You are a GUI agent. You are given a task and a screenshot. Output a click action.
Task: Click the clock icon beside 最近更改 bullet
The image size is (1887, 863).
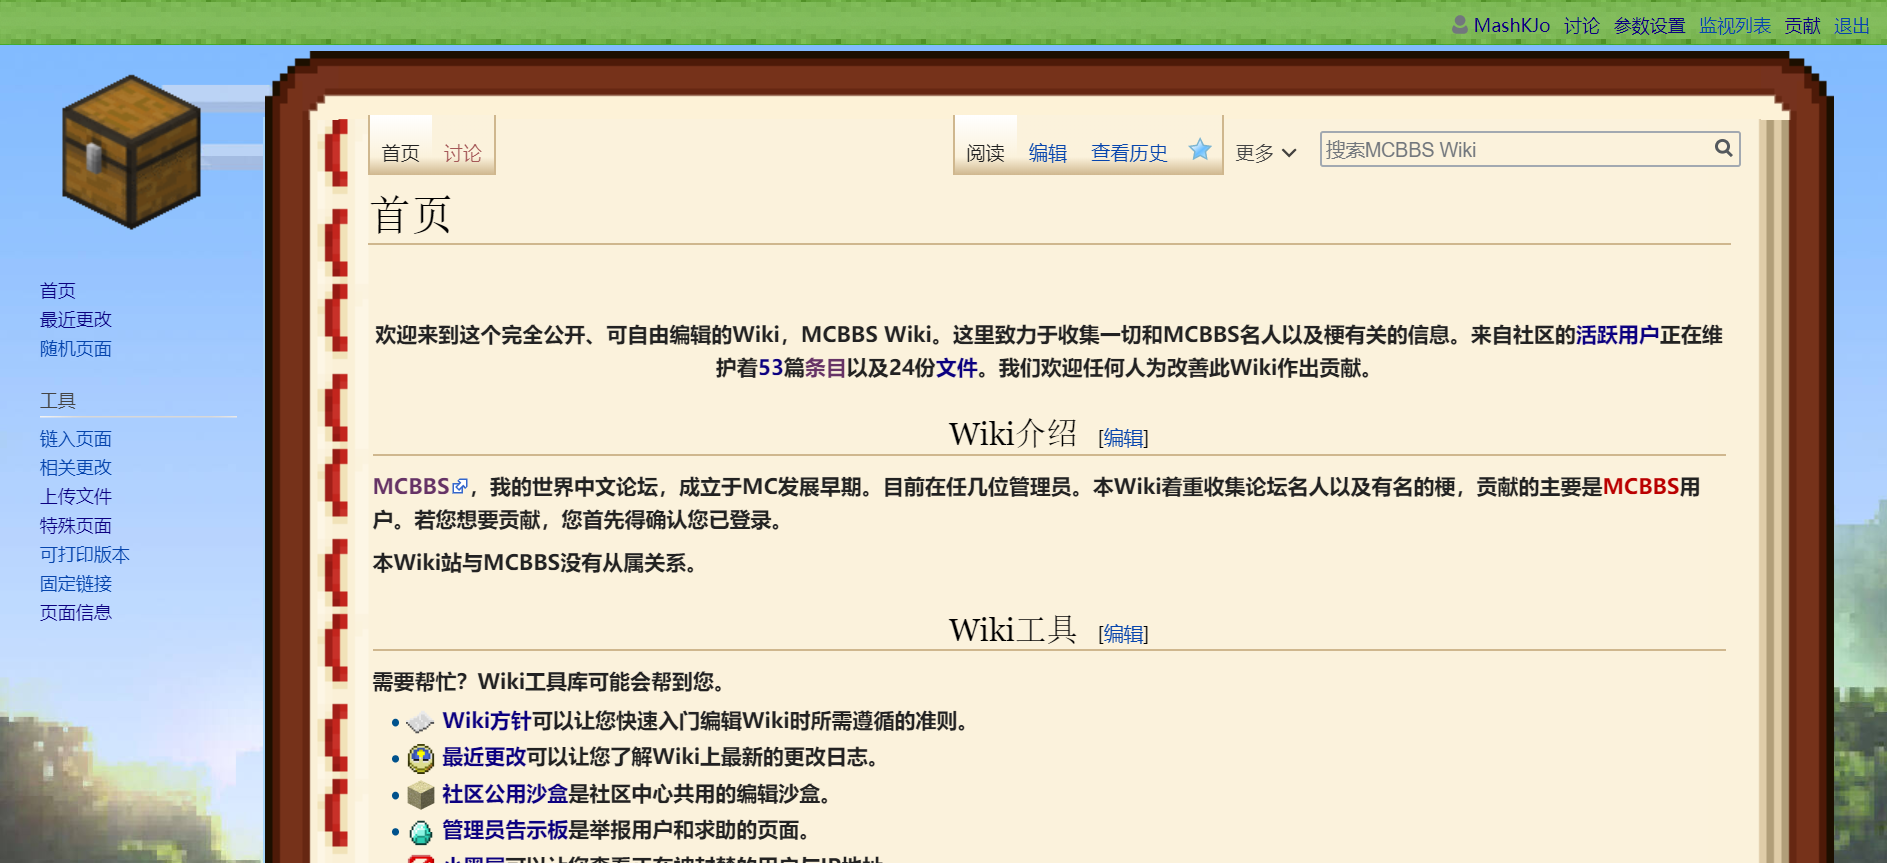click(421, 759)
